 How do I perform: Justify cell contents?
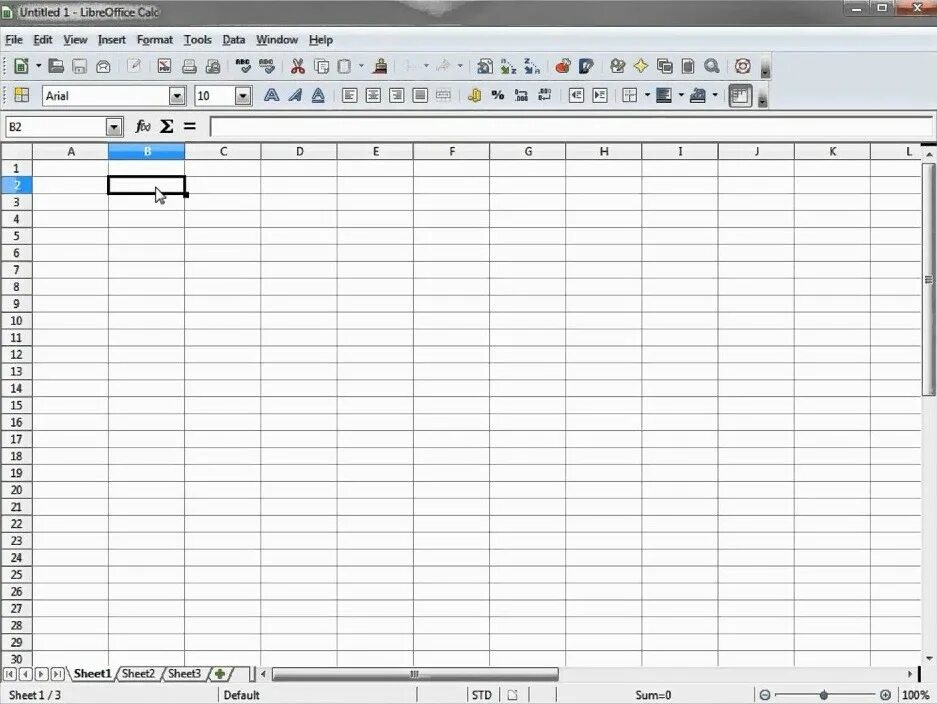(x=420, y=96)
